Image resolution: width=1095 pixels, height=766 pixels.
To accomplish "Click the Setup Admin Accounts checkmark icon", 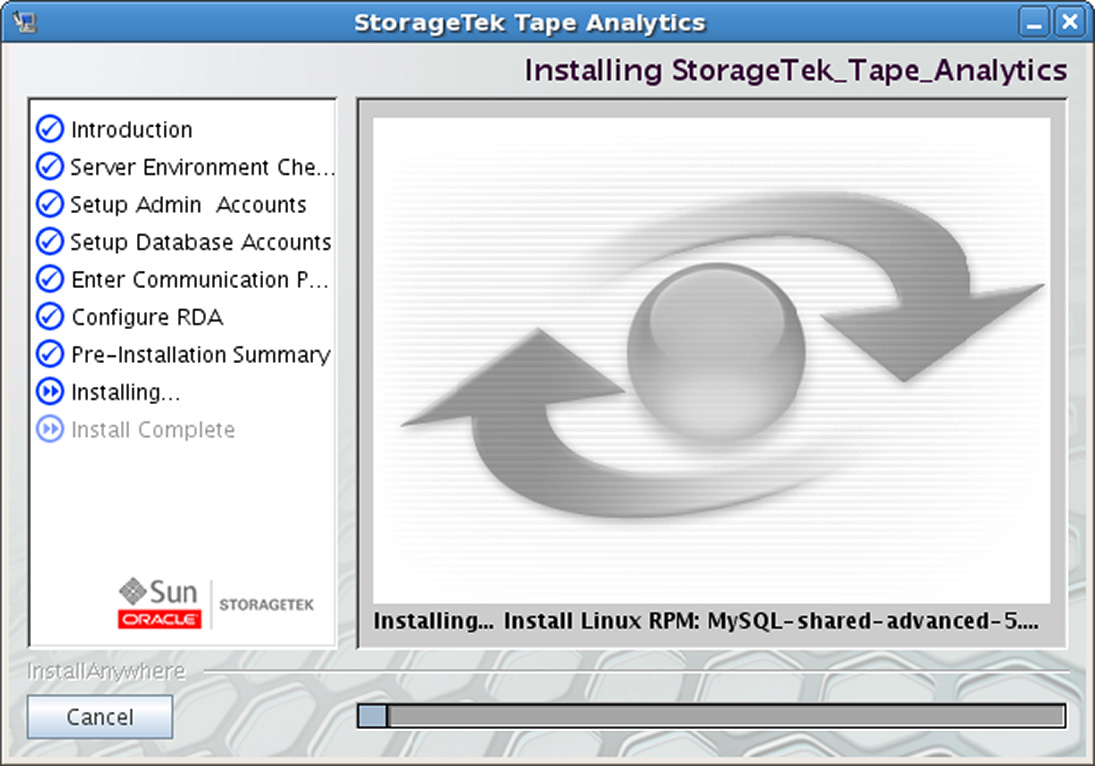I will (50, 203).
